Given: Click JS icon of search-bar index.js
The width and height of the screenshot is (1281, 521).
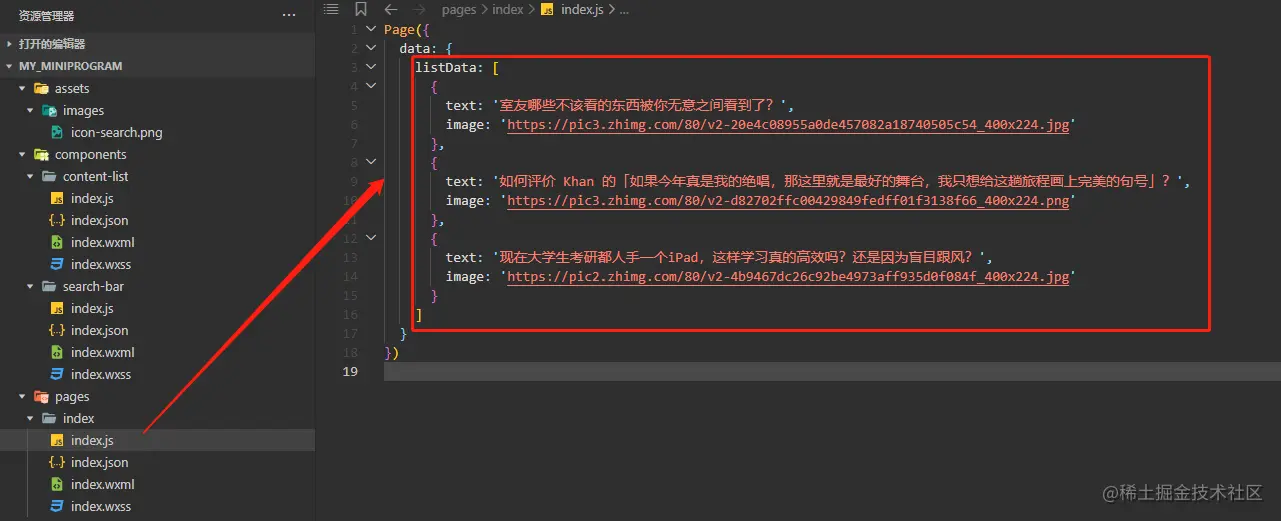Looking at the screenshot, I should 57,308.
